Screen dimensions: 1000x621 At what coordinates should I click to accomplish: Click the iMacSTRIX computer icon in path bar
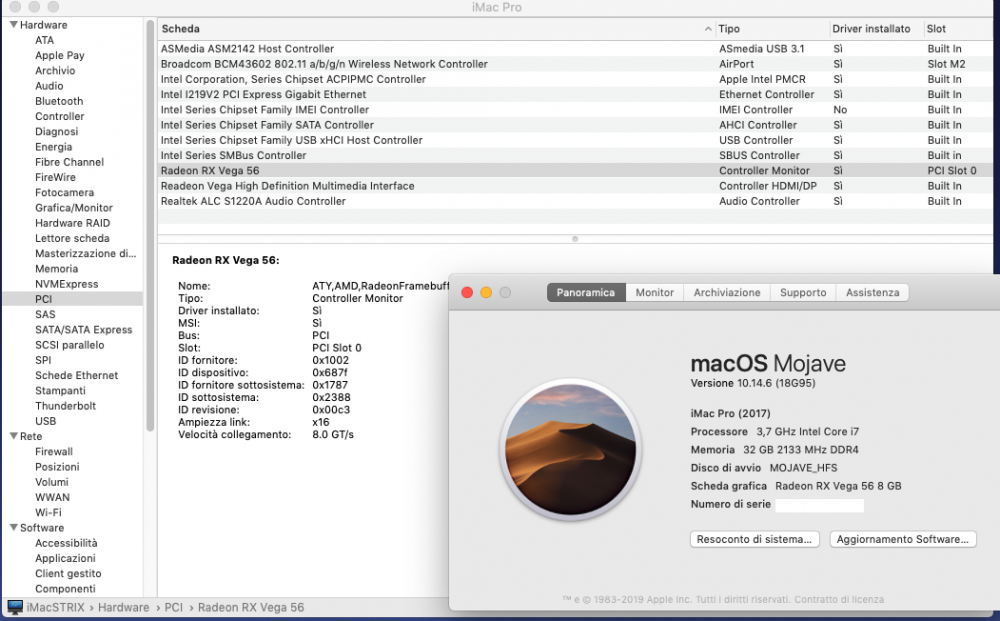click(15, 607)
